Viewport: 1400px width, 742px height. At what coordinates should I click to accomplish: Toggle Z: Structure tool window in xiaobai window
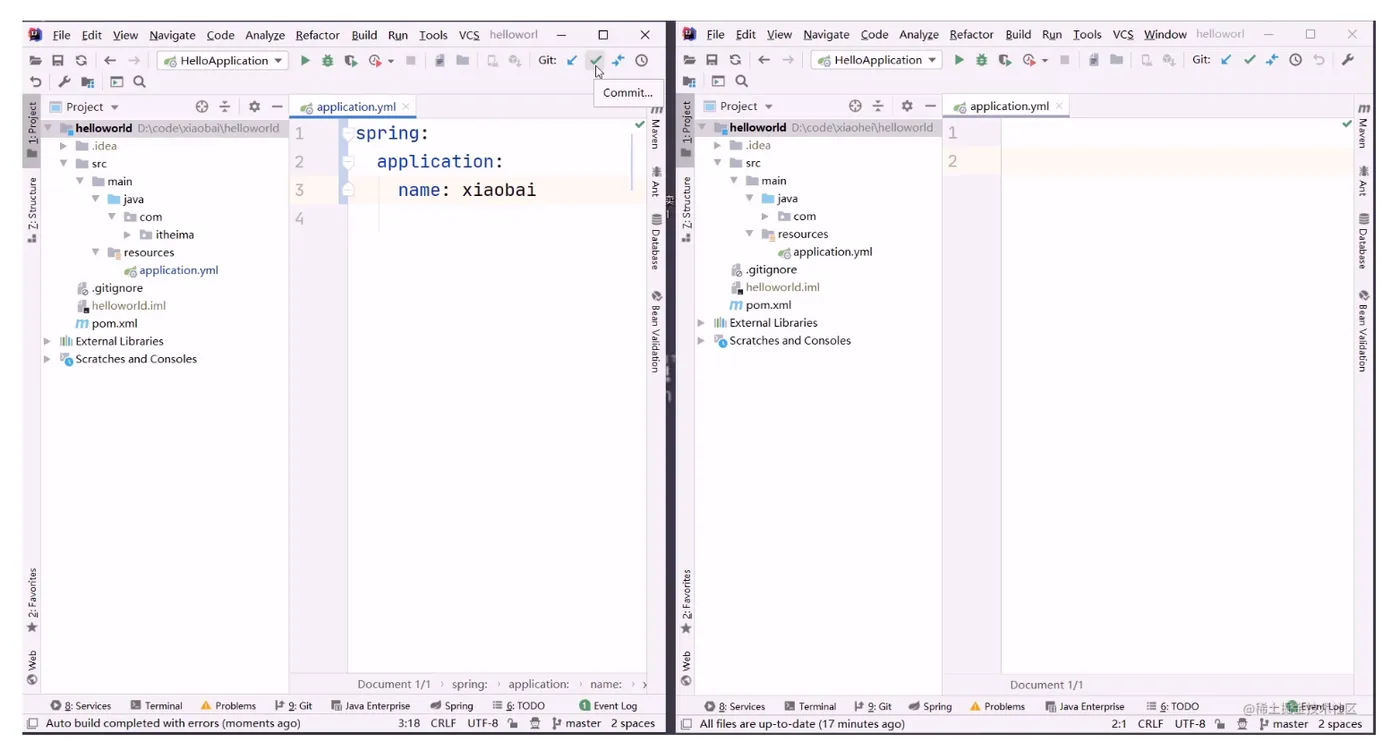[32, 211]
